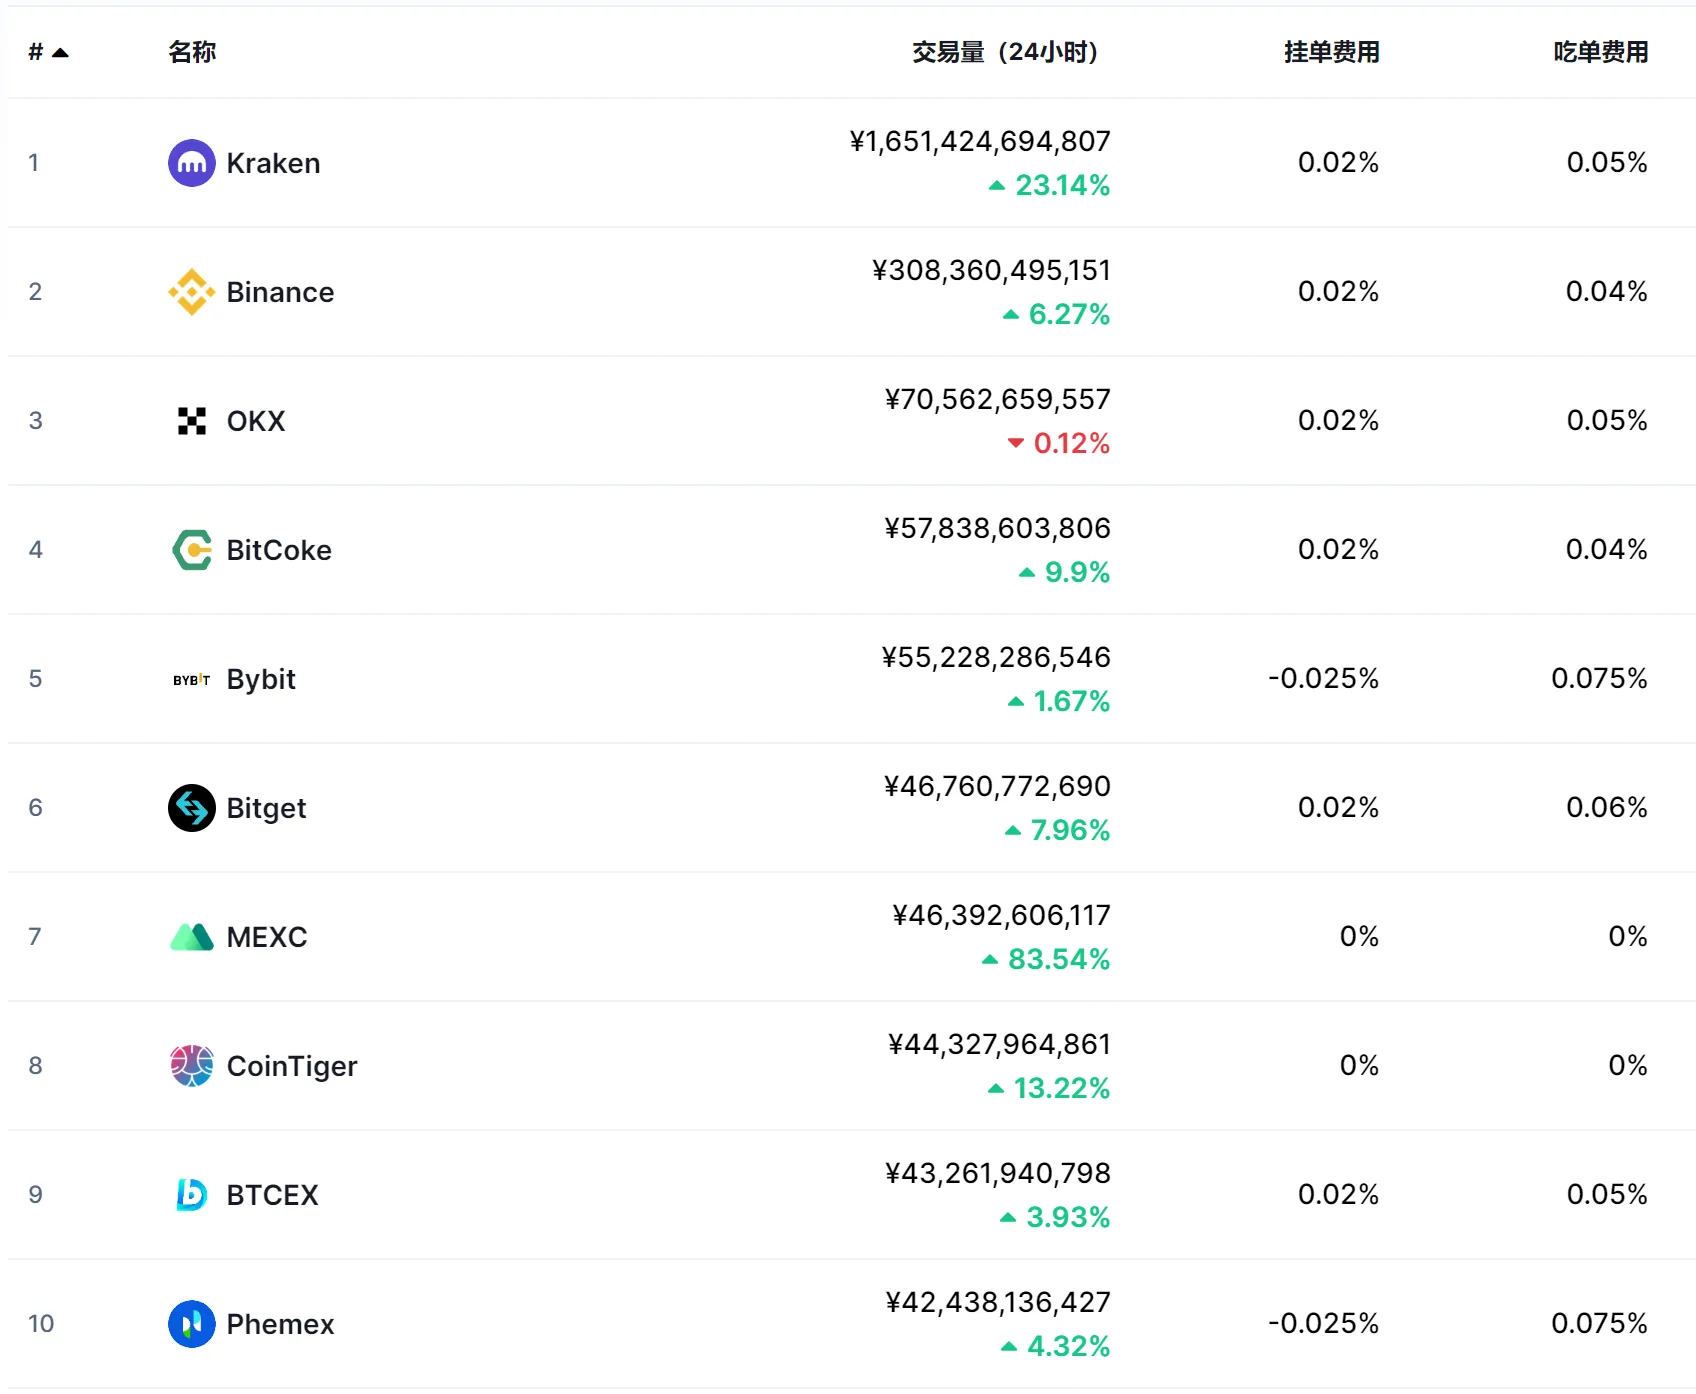Sort by 名称 column header
This screenshot has height=1394, width=1696.
coord(192,52)
